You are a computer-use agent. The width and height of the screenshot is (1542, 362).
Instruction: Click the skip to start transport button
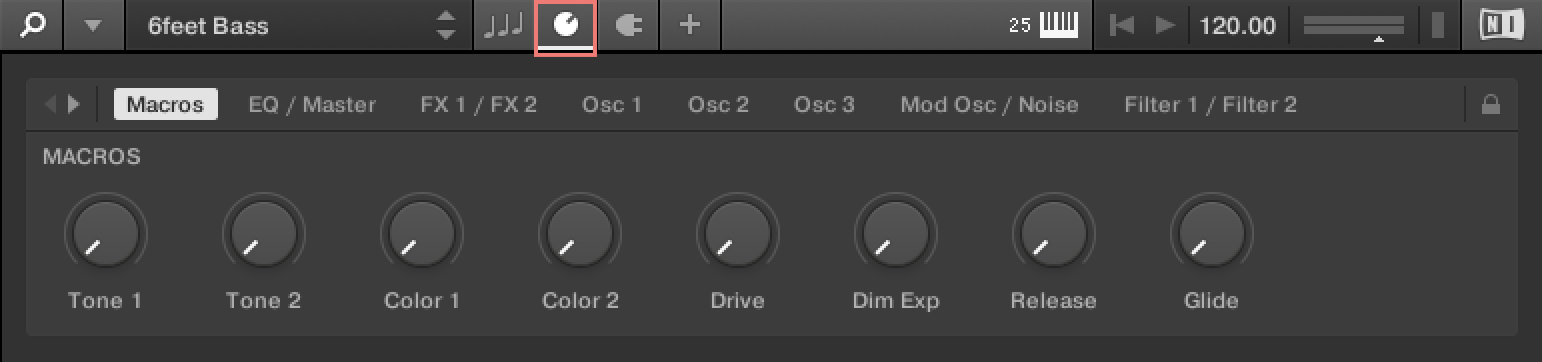click(1122, 25)
